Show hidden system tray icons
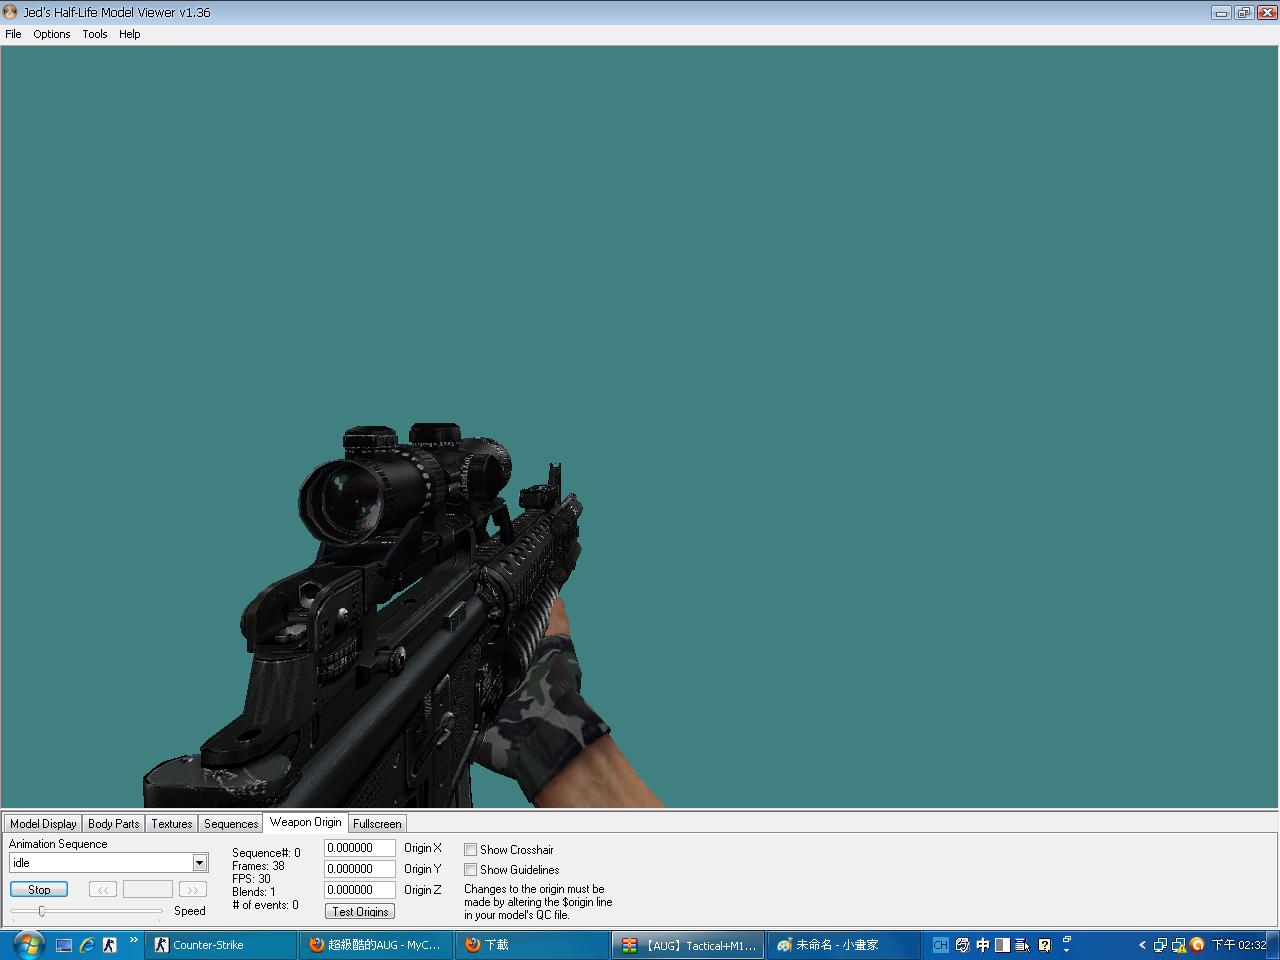1280x960 pixels. (x=1142, y=945)
